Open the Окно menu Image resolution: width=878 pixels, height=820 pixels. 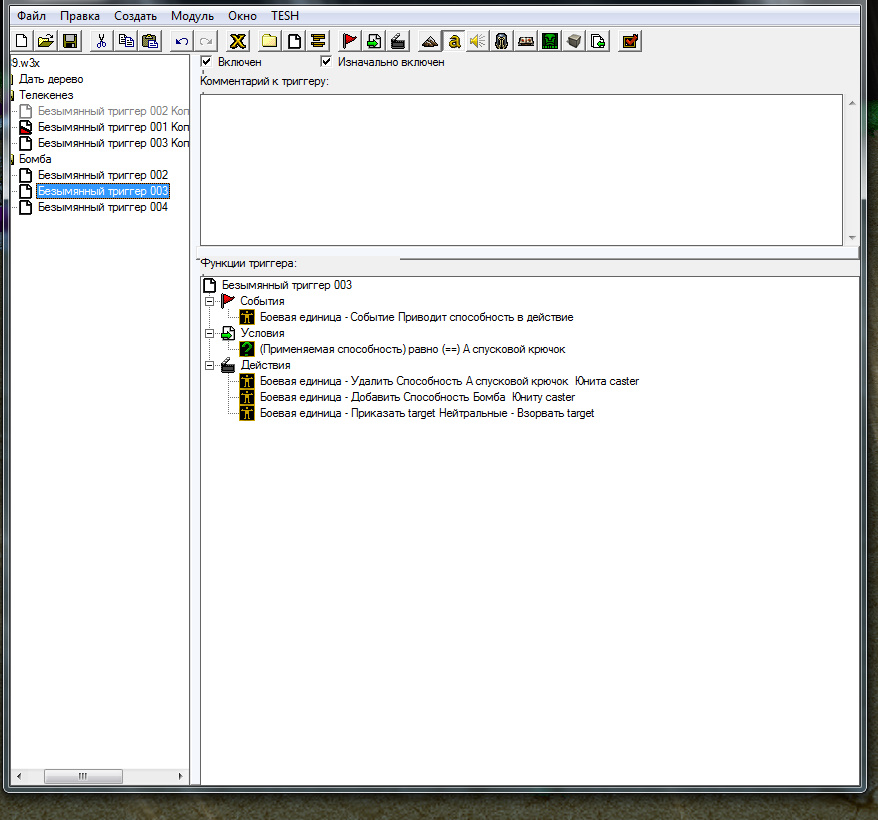pyautogui.click(x=242, y=16)
